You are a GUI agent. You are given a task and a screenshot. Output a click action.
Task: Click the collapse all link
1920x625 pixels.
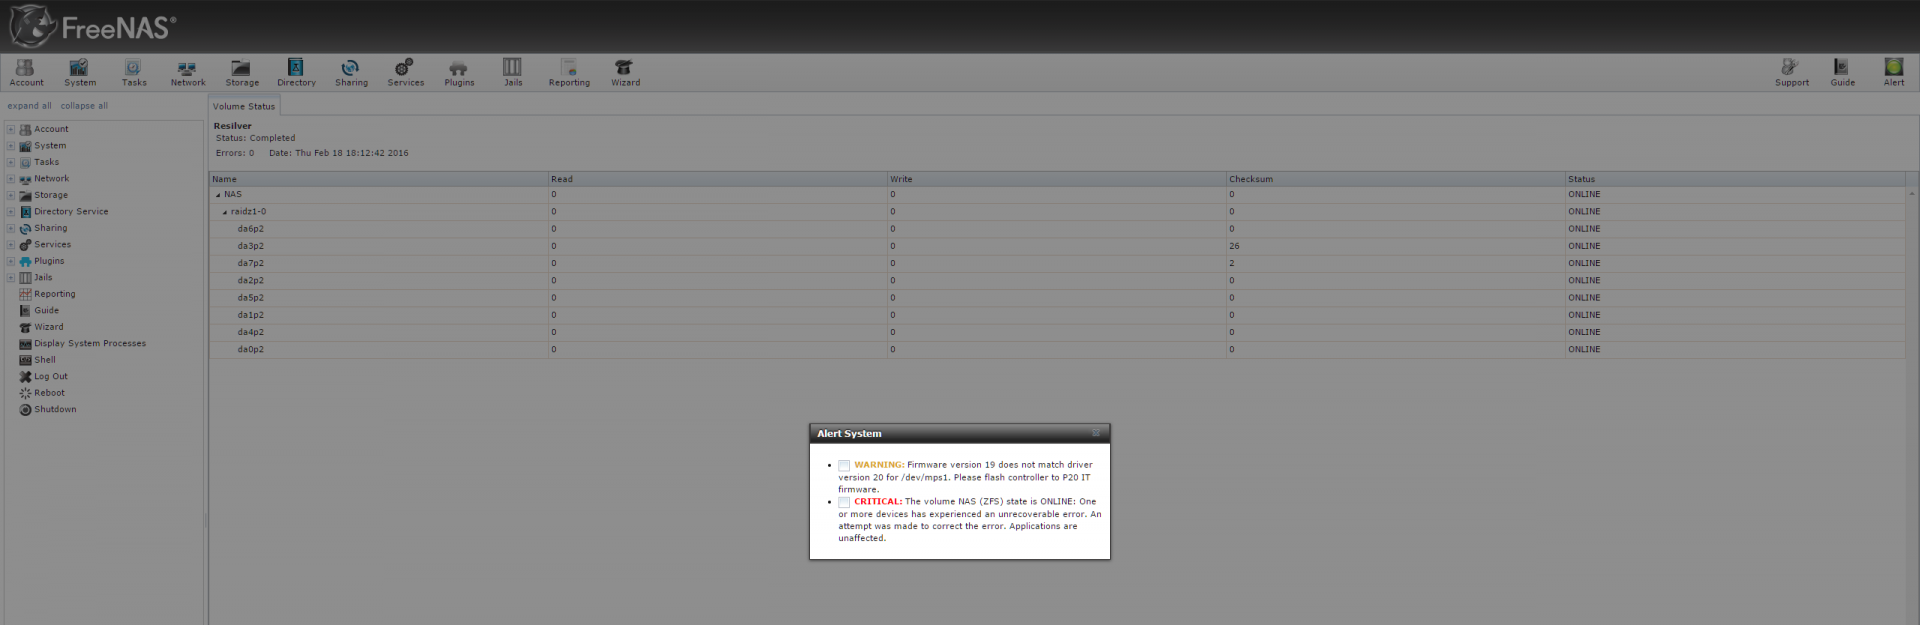(x=84, y=106)
